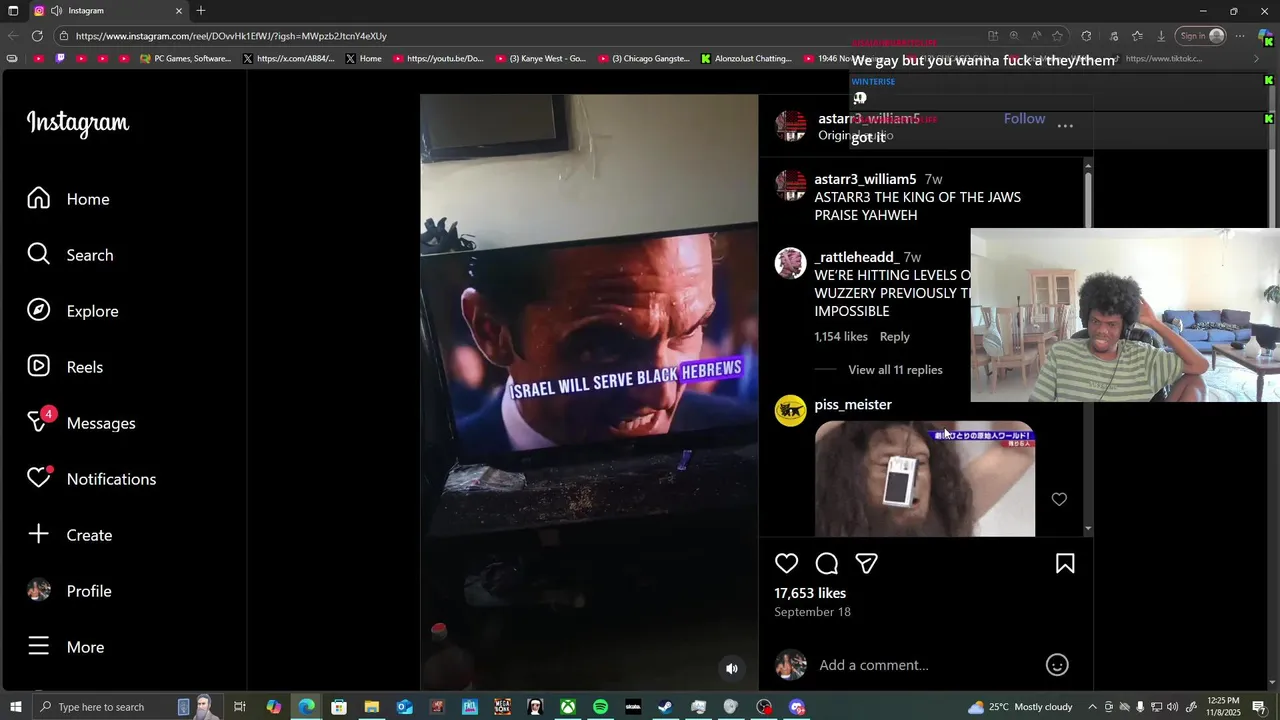
Task: Go to Home in the Instagram sidebar
Action: pyautogui.click(x=68, y=199)
